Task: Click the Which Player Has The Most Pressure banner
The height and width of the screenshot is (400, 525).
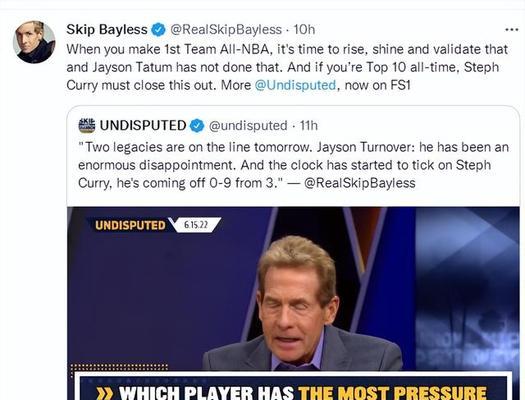Action: coord(293,388)
